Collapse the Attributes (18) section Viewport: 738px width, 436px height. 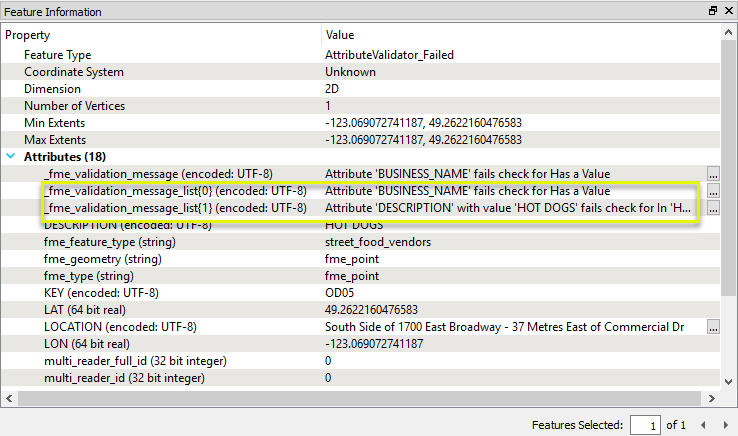pyautogui.click(x=11, y=157)
